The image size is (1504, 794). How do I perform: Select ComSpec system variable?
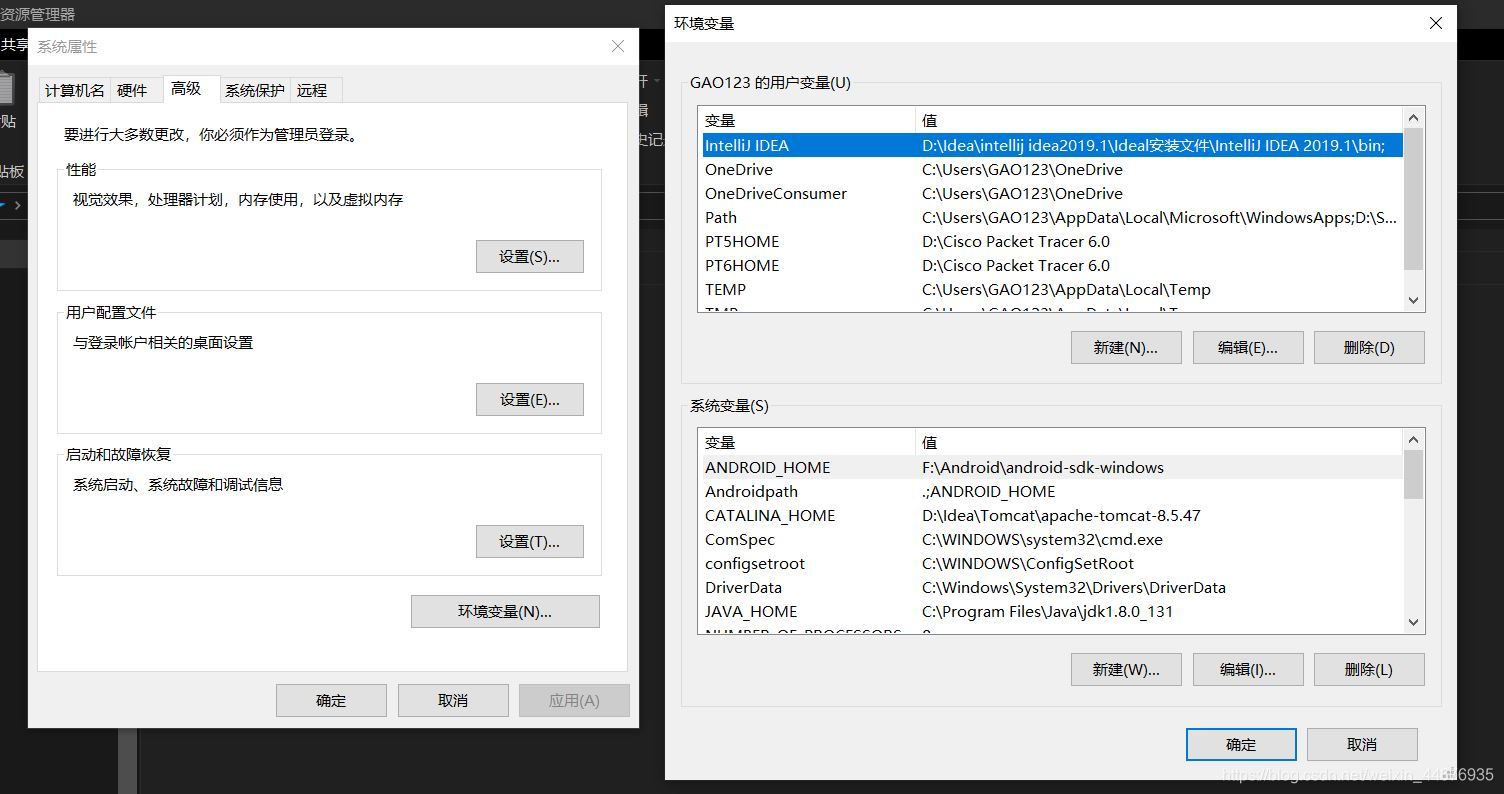[1050, 539]
